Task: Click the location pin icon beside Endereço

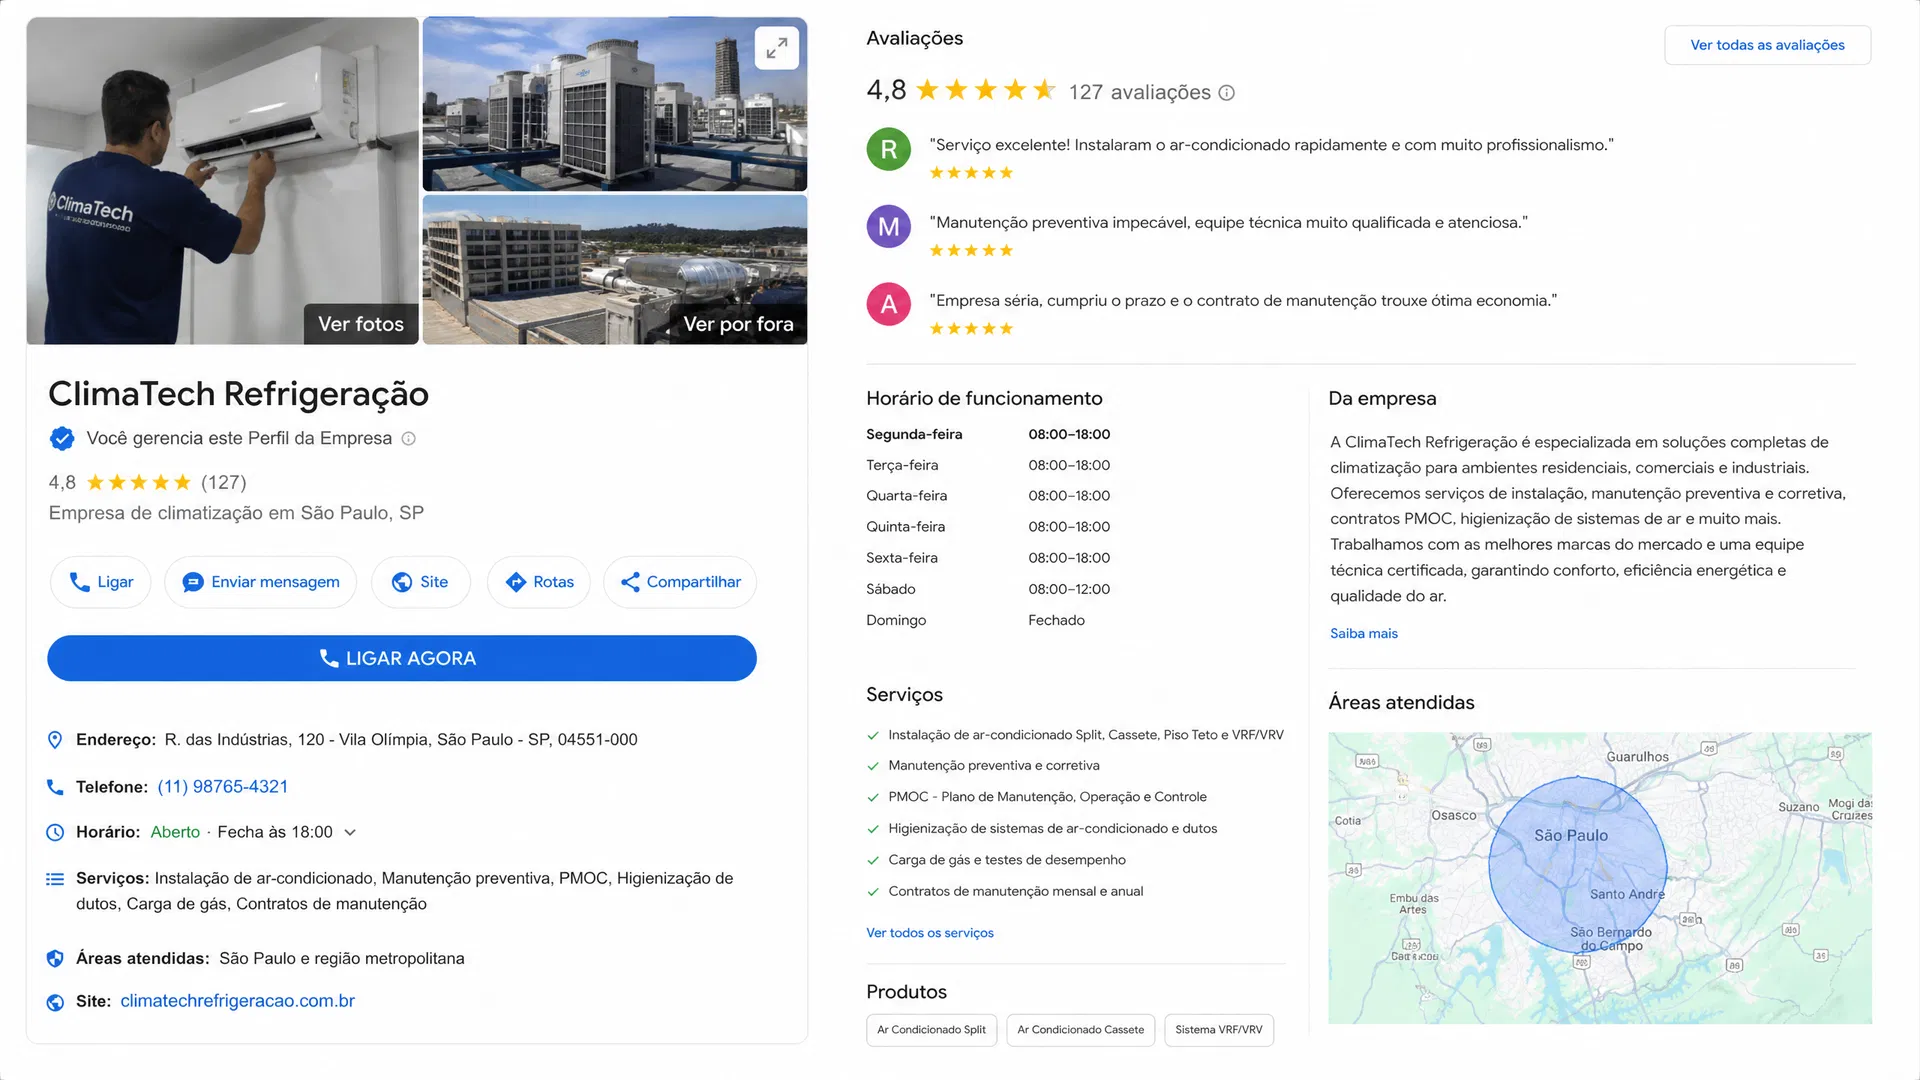Action: [55, 740]
